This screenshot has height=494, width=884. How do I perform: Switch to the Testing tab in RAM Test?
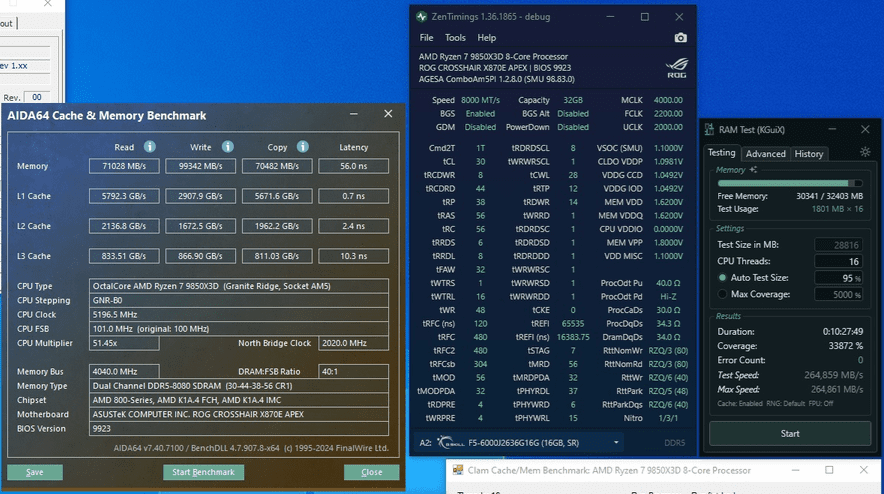pyautogui.click(x=722, y=153)
